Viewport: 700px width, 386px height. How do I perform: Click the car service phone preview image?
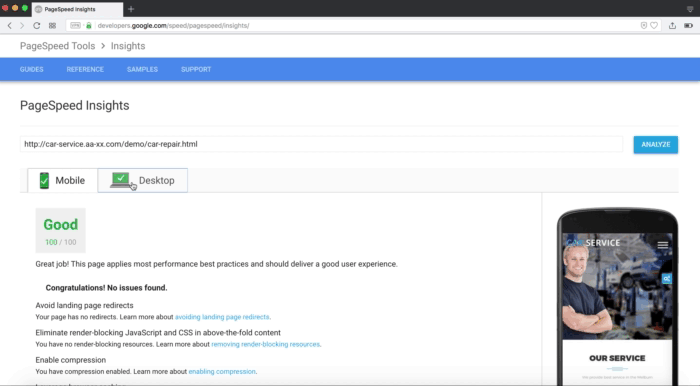point(617,286)
